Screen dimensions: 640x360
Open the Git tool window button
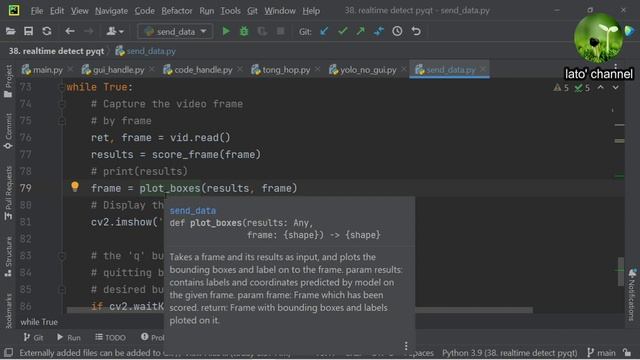click(x=33, y=337)
